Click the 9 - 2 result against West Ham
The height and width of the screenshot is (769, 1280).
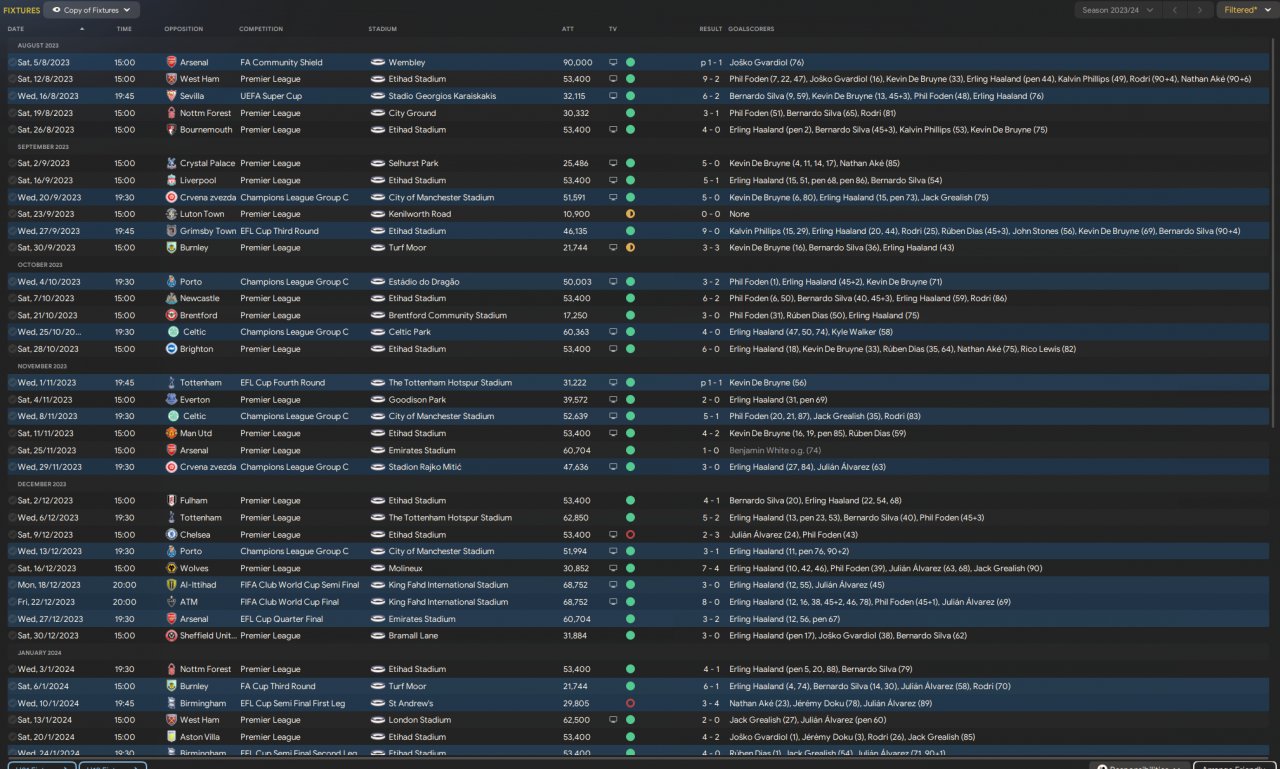[x=711, y=79]
